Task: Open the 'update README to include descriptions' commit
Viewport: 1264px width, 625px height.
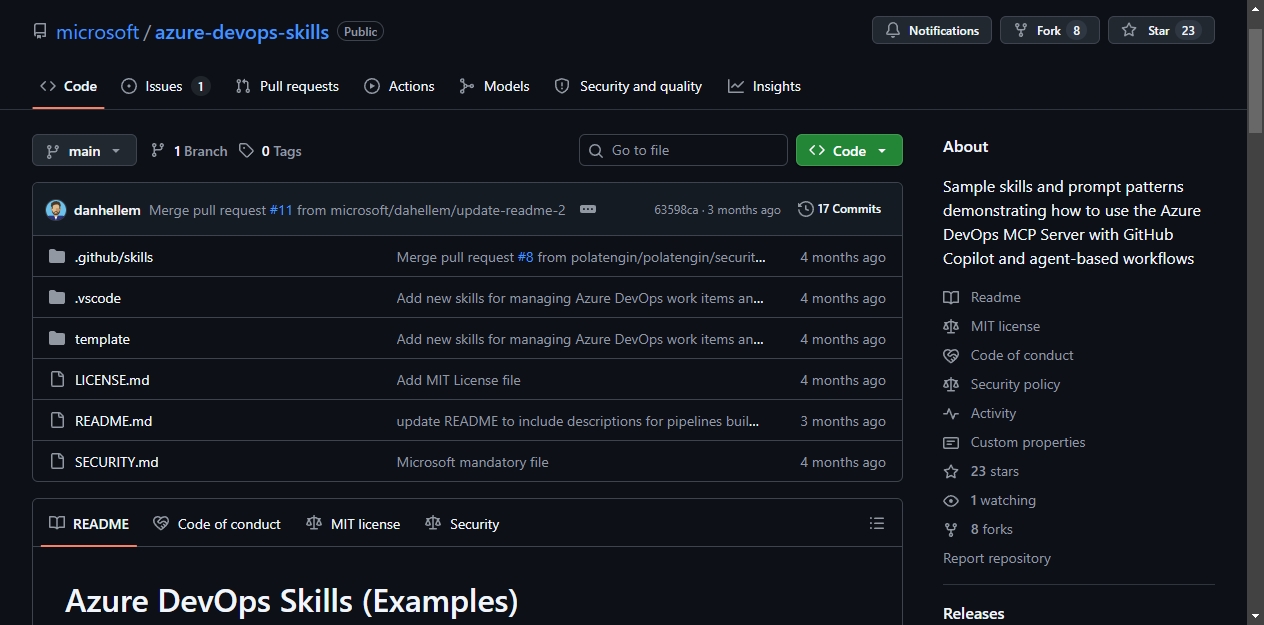Action: click(578, 421)
